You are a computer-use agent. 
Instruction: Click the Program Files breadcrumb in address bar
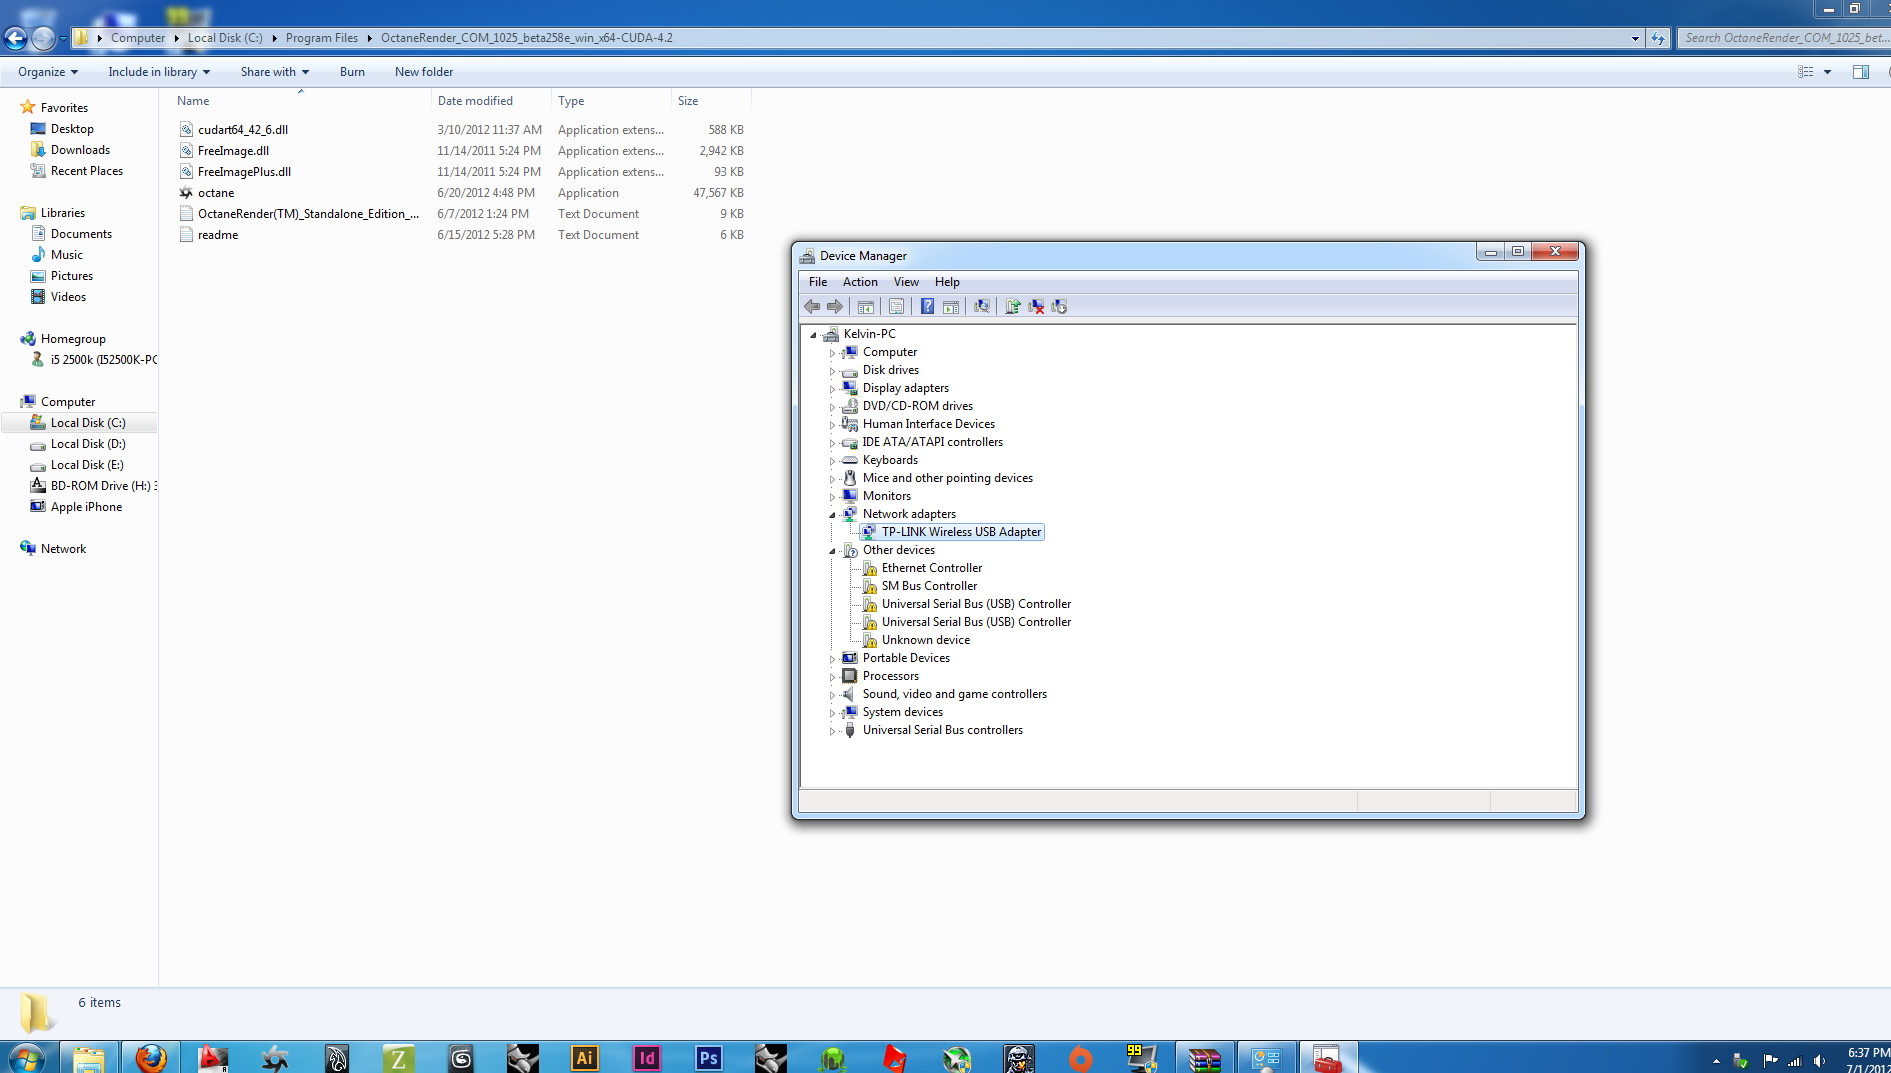tap(321, 38)
